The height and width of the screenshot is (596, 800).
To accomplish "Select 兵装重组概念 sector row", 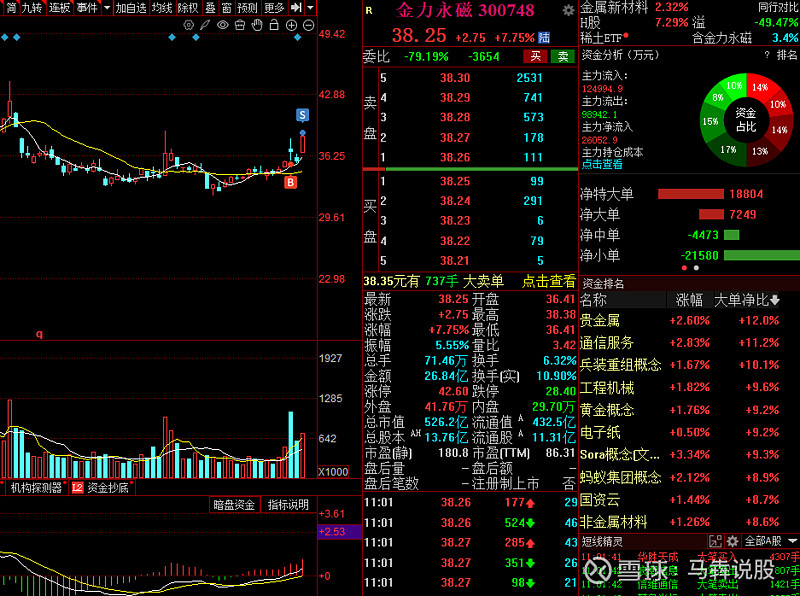I will pyautogui.click(x=689, y=365).
